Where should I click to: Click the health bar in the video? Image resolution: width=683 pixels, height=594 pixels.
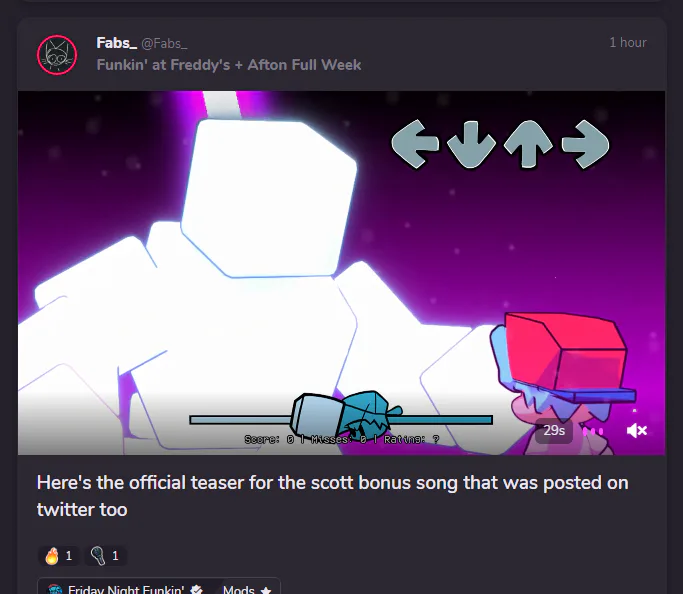coord(341,419)
